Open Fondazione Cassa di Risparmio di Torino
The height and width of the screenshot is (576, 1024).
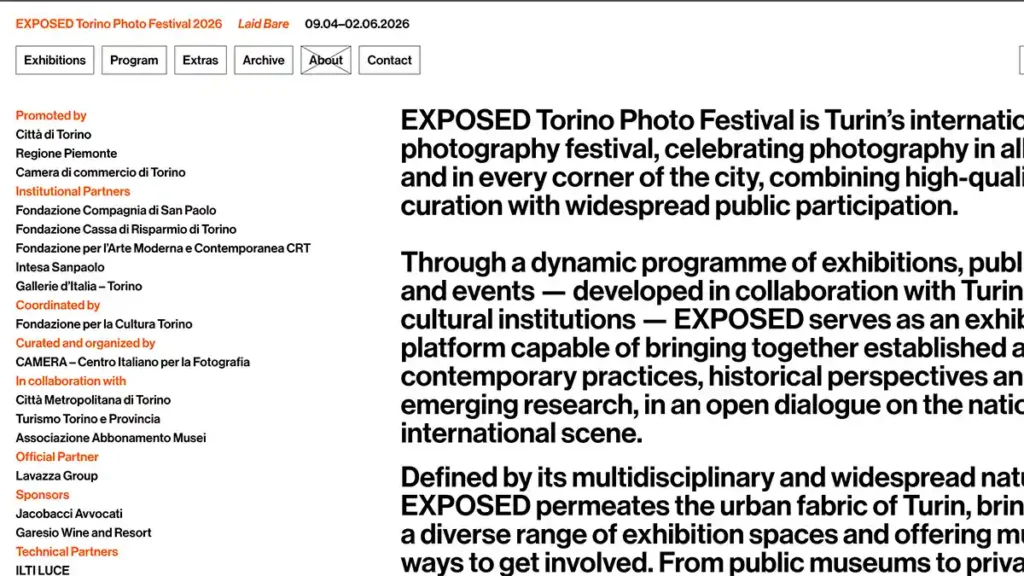click(126, 229)
